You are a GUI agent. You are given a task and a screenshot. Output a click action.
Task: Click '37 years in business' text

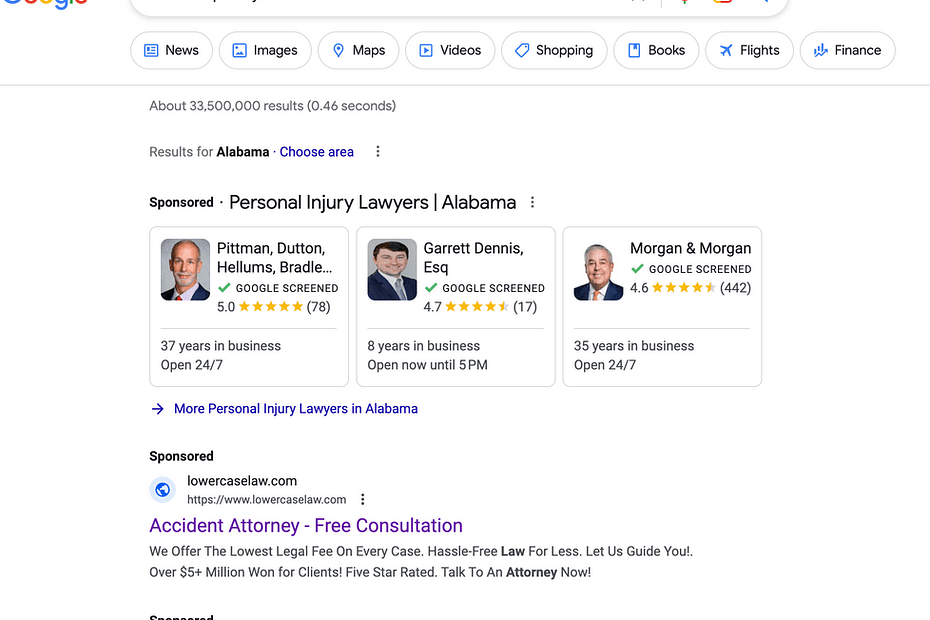pyautogui.click(x=221, y=346)
